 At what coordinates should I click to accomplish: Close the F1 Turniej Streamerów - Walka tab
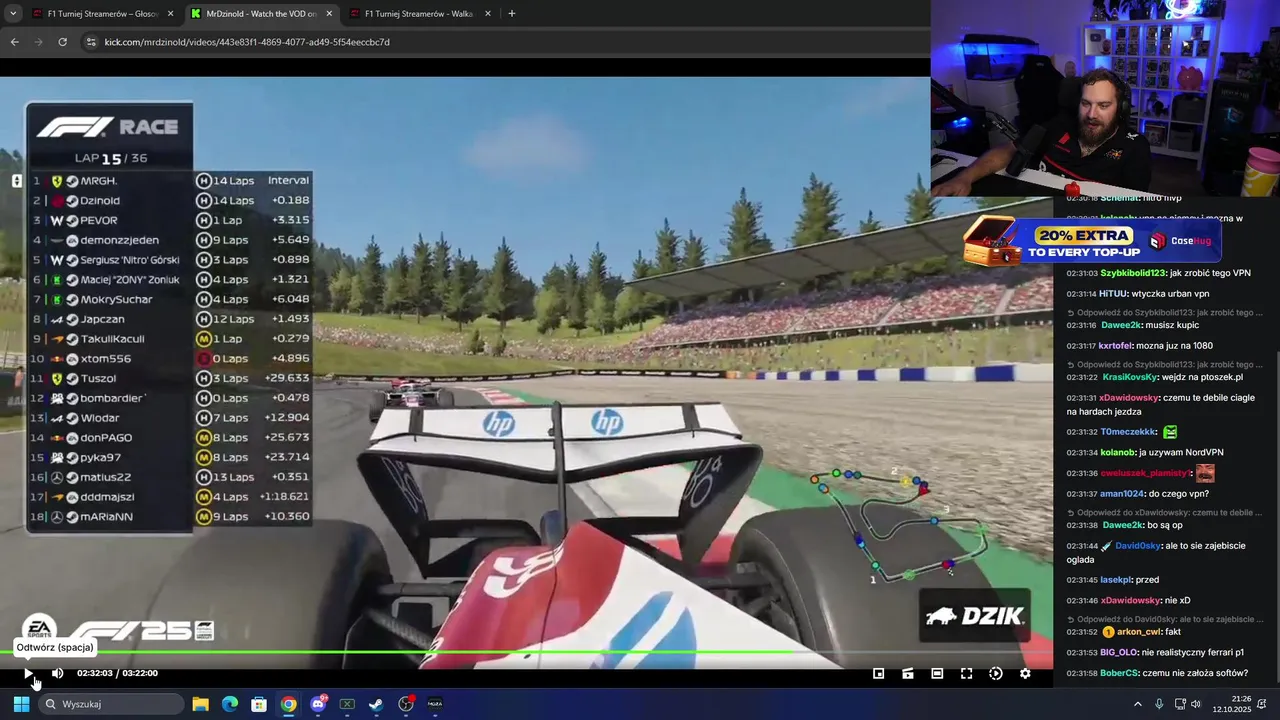point(488,14)
